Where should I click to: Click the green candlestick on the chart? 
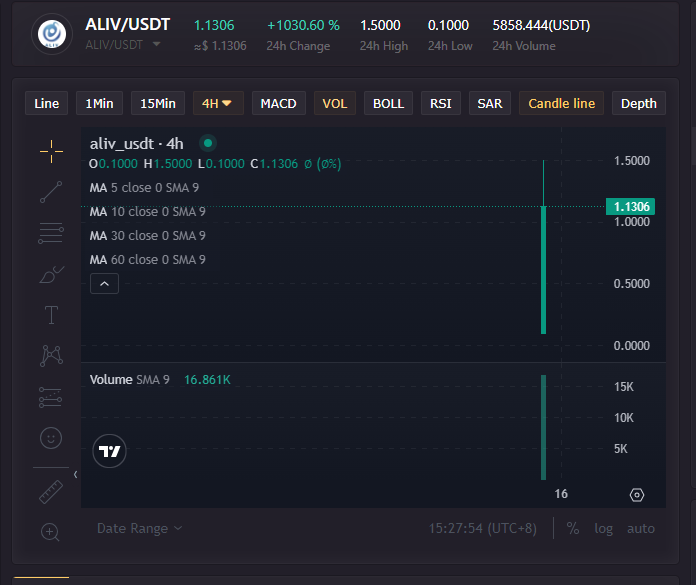543,270
